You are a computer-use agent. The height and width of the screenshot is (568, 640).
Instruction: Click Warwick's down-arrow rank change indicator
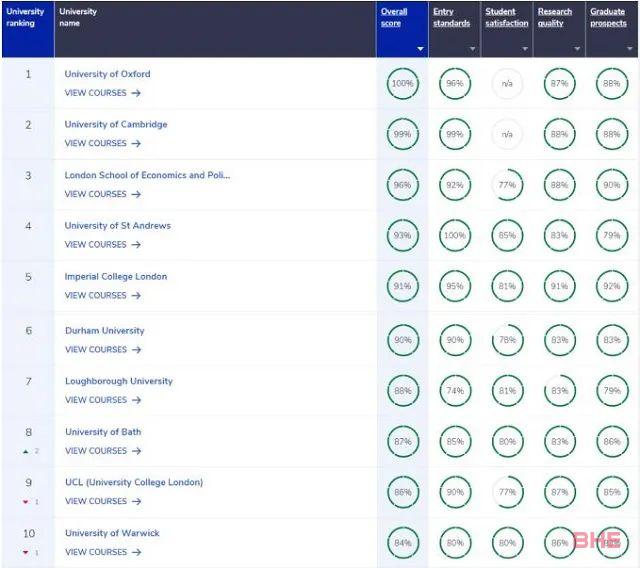(26, 552)
